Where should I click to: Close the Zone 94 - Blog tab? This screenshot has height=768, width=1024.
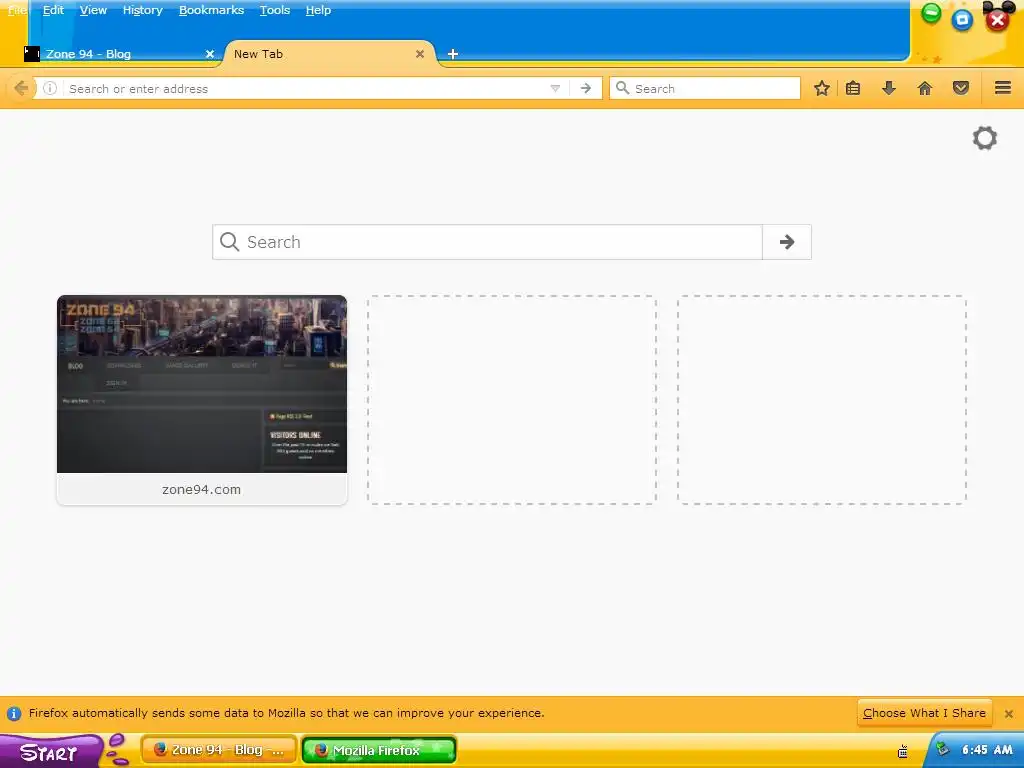click(210, 54)
